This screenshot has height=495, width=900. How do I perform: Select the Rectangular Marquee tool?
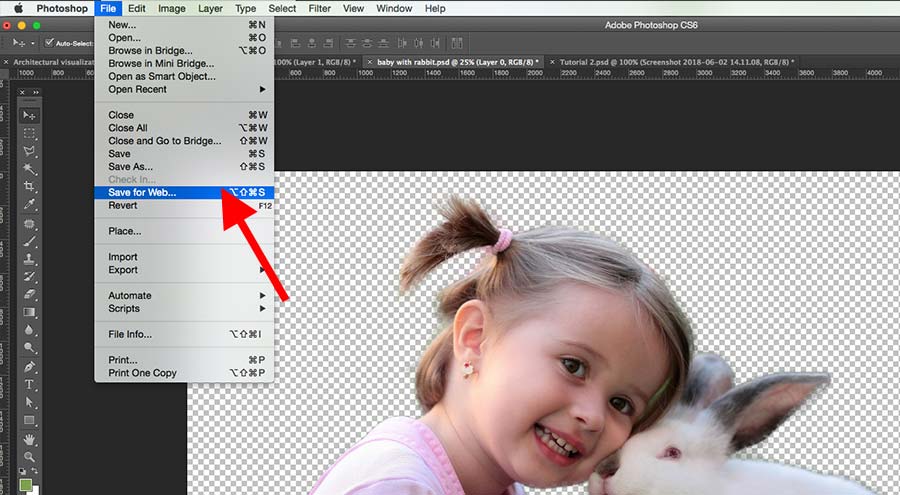pos(29,133)
